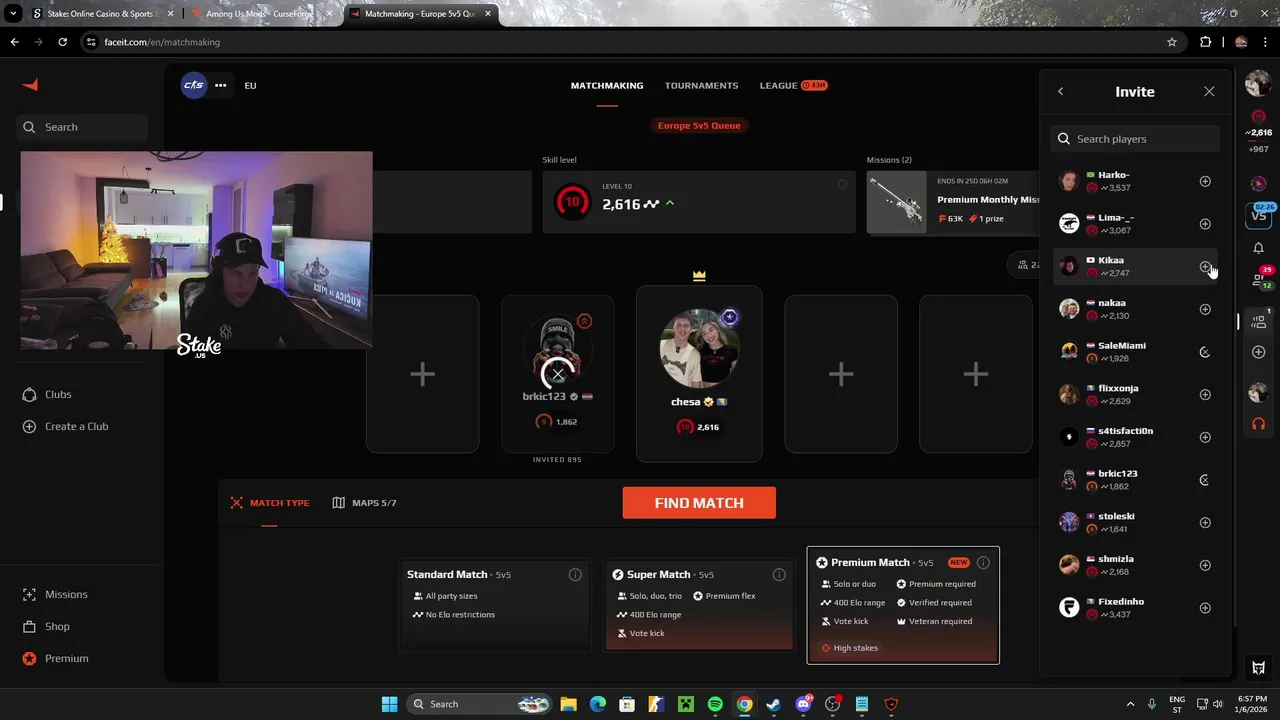Click the right rail plus circle icon
This screenshot has width=1280, height=720.
1259,352
